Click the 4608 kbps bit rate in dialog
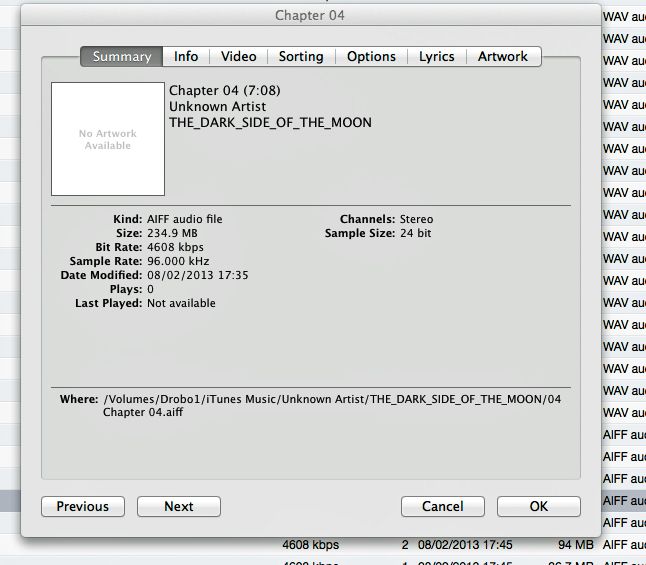646x565 pixels. pos(175,247)
